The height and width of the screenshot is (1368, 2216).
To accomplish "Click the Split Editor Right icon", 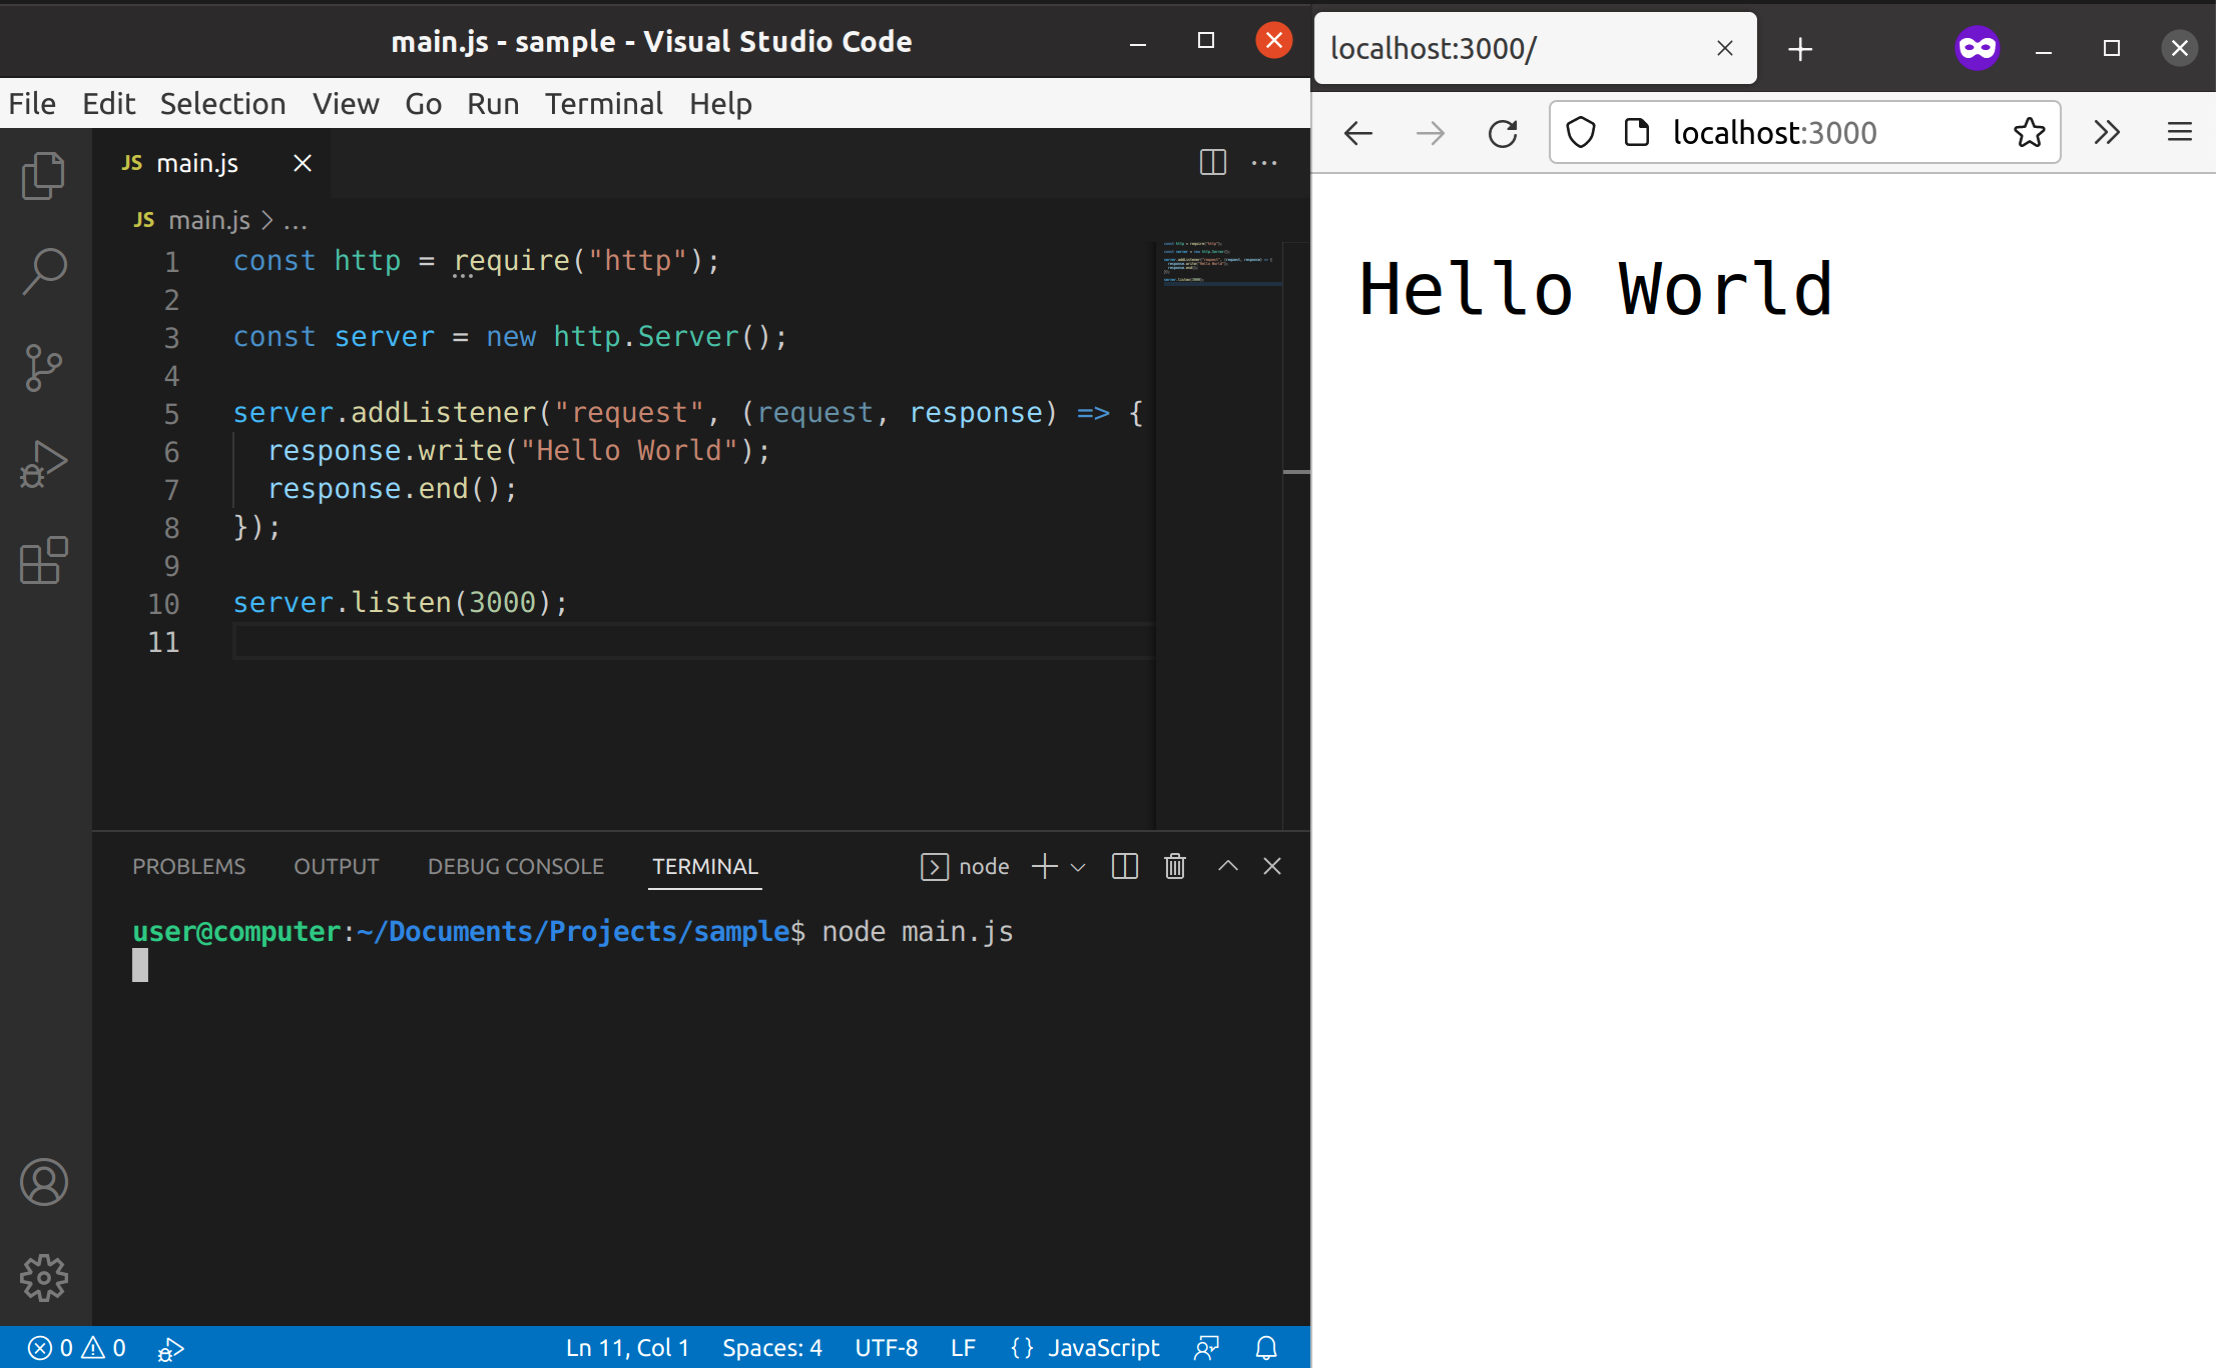I will tap(1212, 162).
